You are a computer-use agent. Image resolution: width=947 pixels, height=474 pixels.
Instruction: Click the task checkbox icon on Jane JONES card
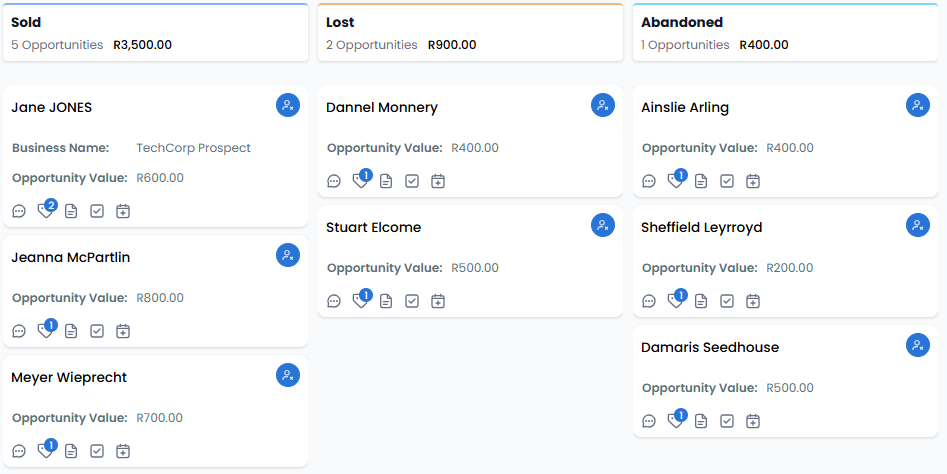pos(97,211)
